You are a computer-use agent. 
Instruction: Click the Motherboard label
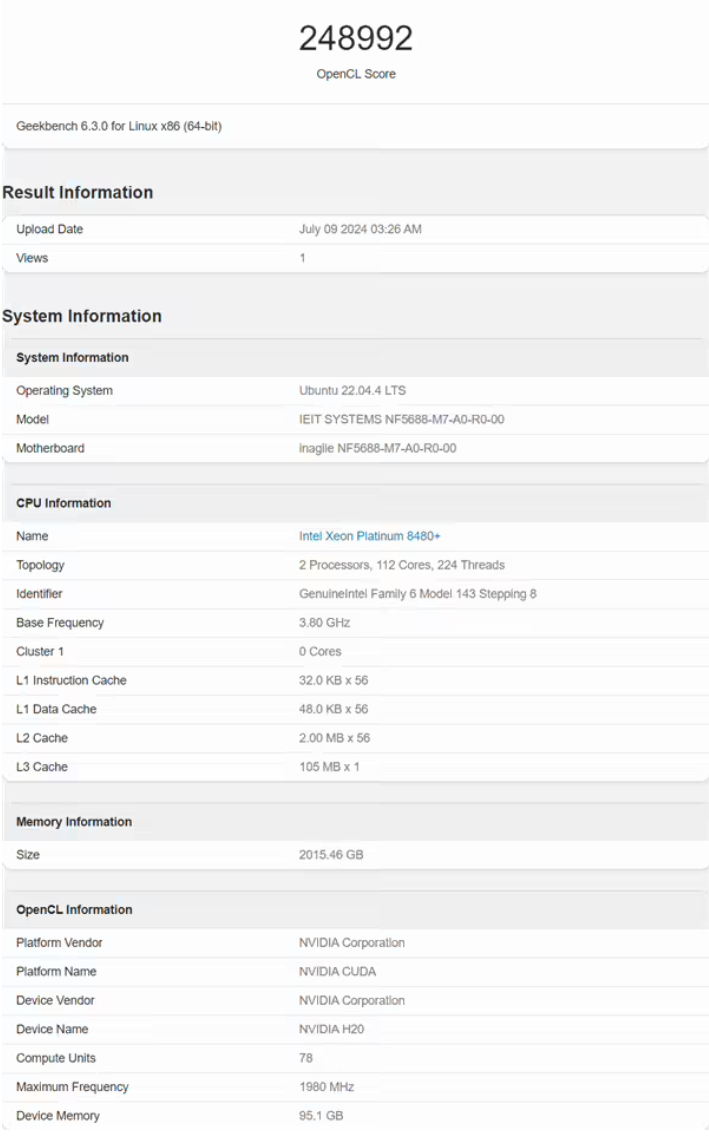(x=50, y=448)
